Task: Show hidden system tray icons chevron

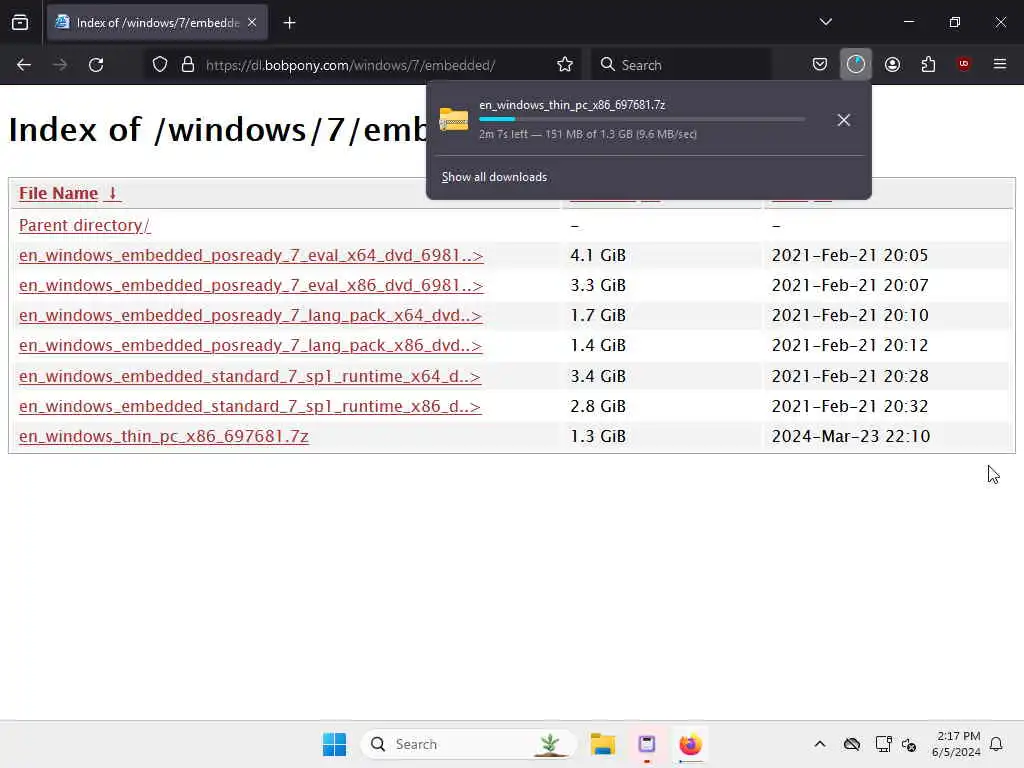Action: click(820, 744)
